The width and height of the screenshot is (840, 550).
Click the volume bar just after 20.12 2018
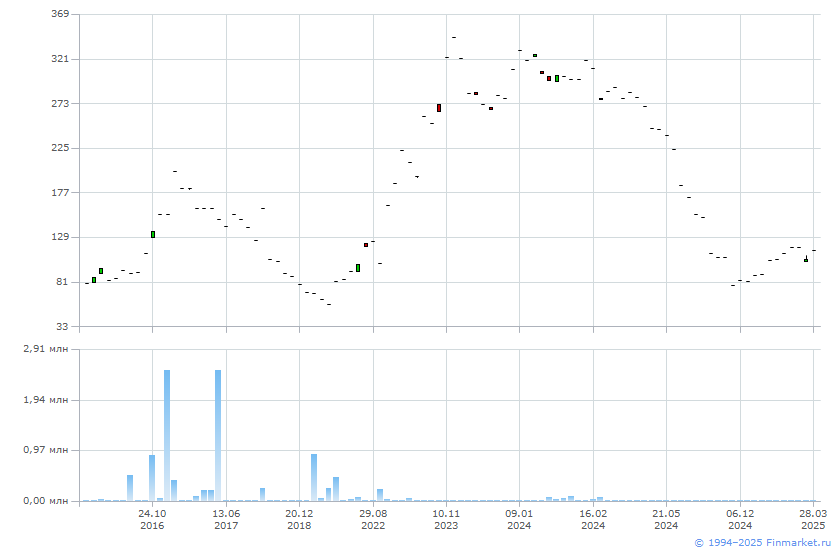(314, 478)
